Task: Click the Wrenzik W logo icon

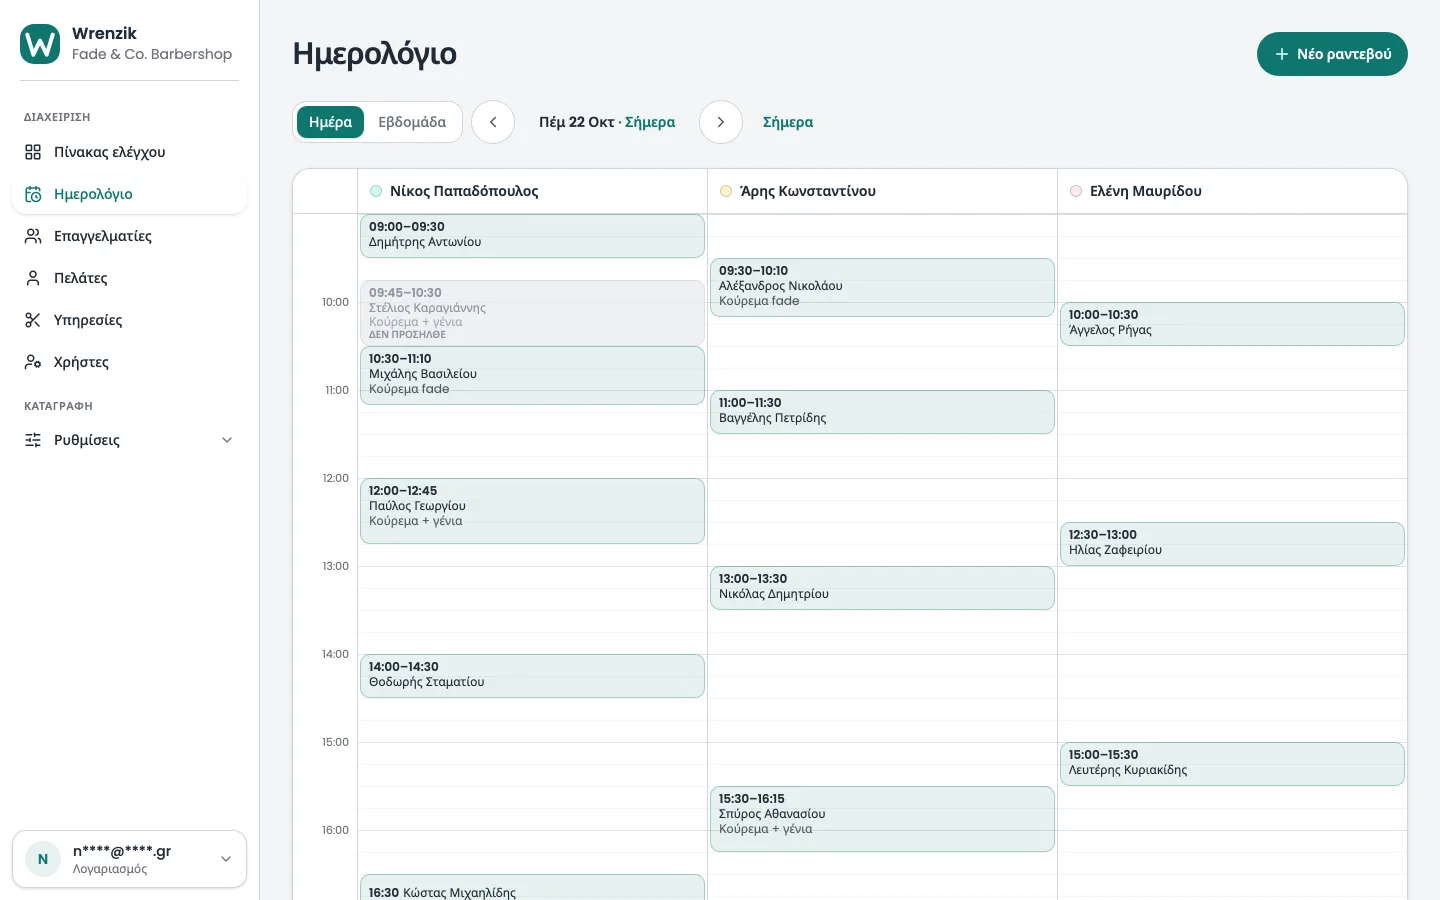Action: [x=40, y=44]
